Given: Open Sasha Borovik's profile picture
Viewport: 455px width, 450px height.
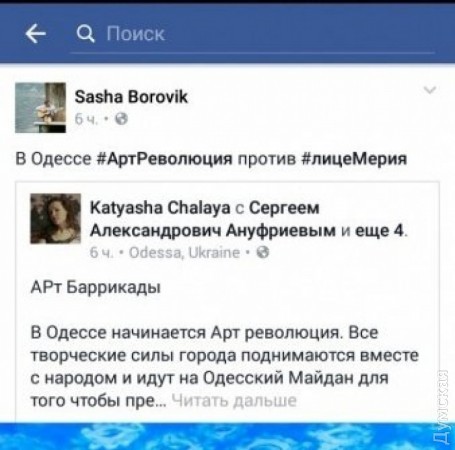Looking at the screenshot, I should tap(40, 108).
